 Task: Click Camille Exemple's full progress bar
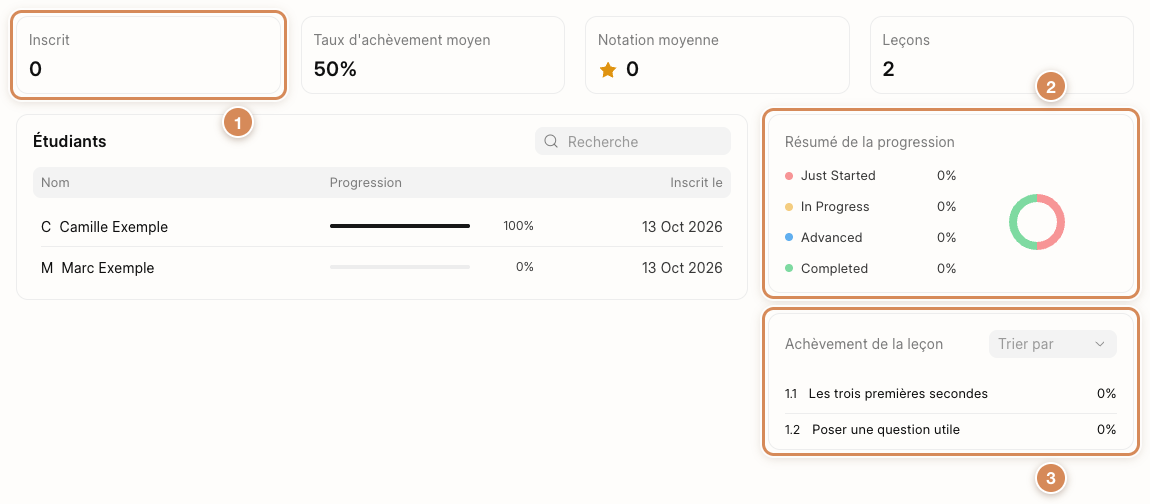[400, 226]
